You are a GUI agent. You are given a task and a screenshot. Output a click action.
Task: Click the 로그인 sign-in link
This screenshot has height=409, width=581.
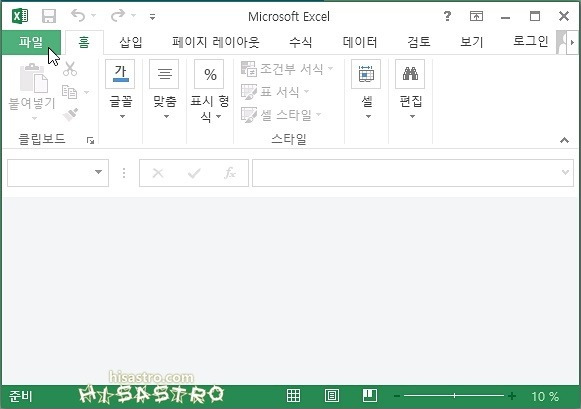[531, 41]
